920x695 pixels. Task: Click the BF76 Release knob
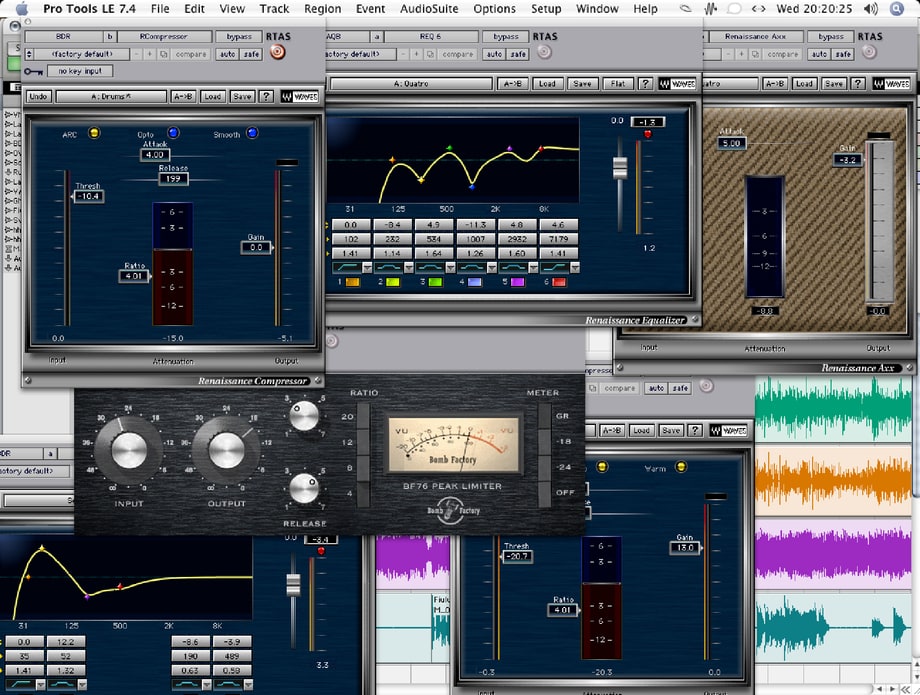coord(305,489)
